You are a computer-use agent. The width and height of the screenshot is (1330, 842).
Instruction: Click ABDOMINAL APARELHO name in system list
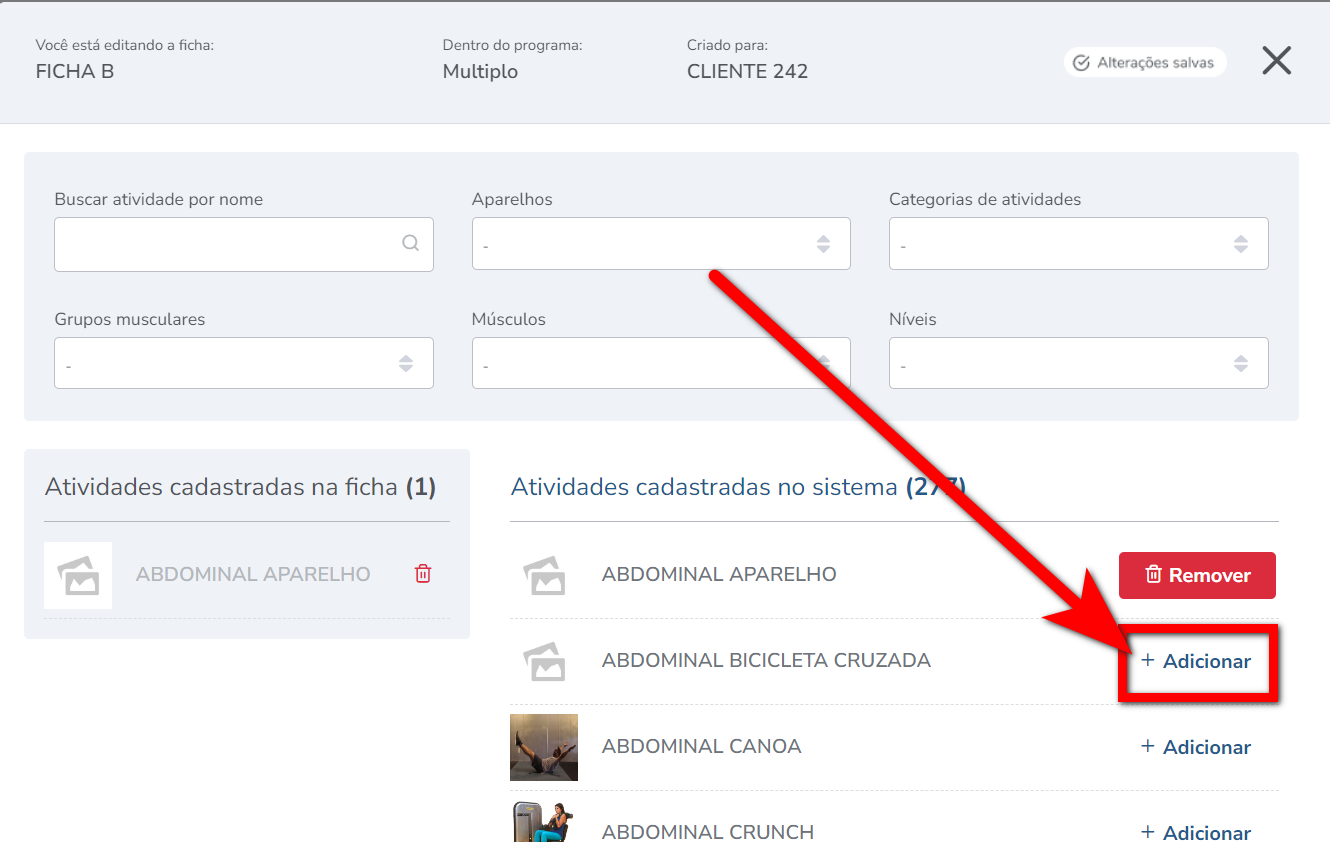(x=719, y=574)
